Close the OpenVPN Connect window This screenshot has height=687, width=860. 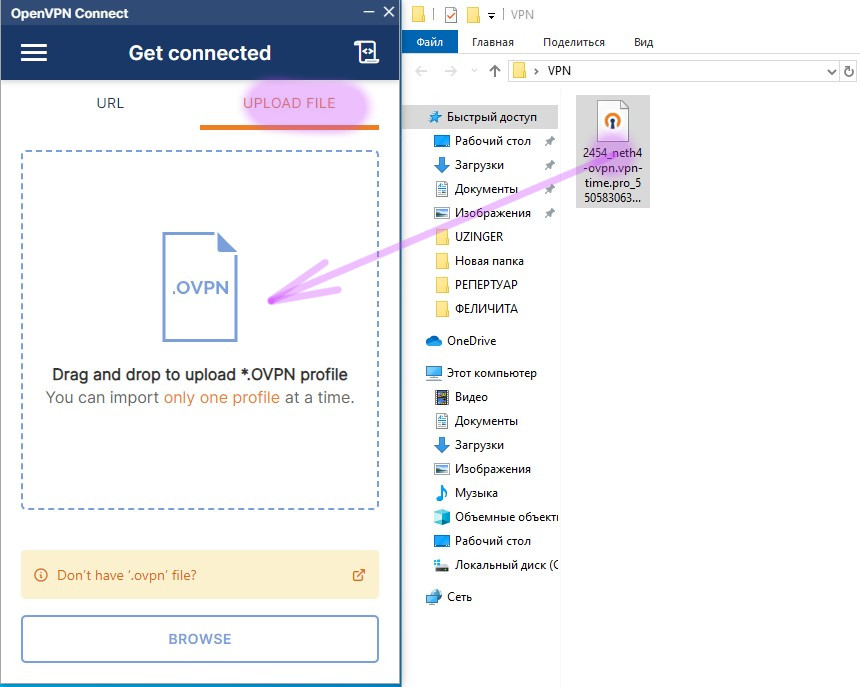pos(389,12)
